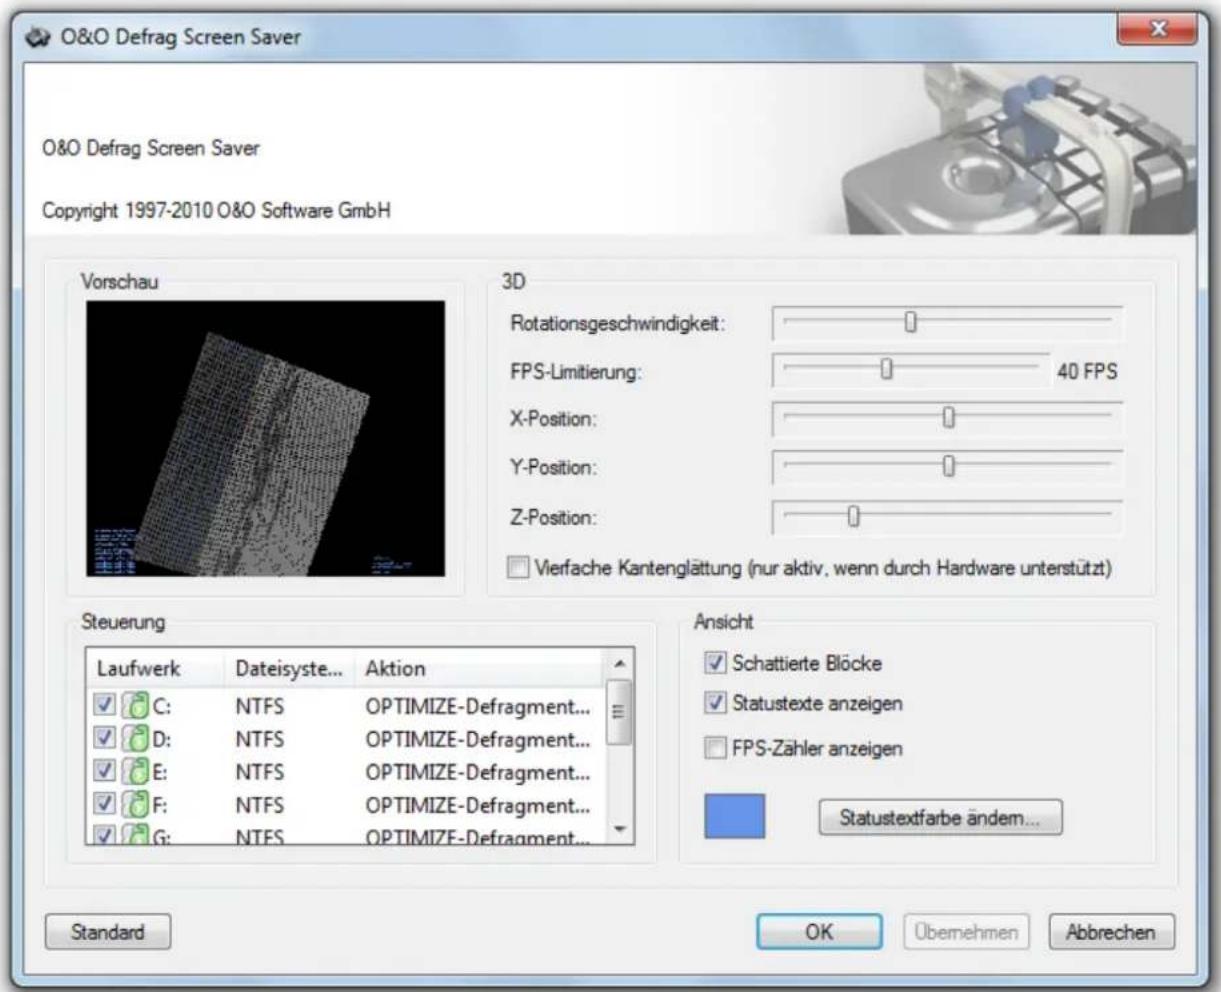Click the drive icon for D:
The image size is (1221, 992).
tap(135, 739)
